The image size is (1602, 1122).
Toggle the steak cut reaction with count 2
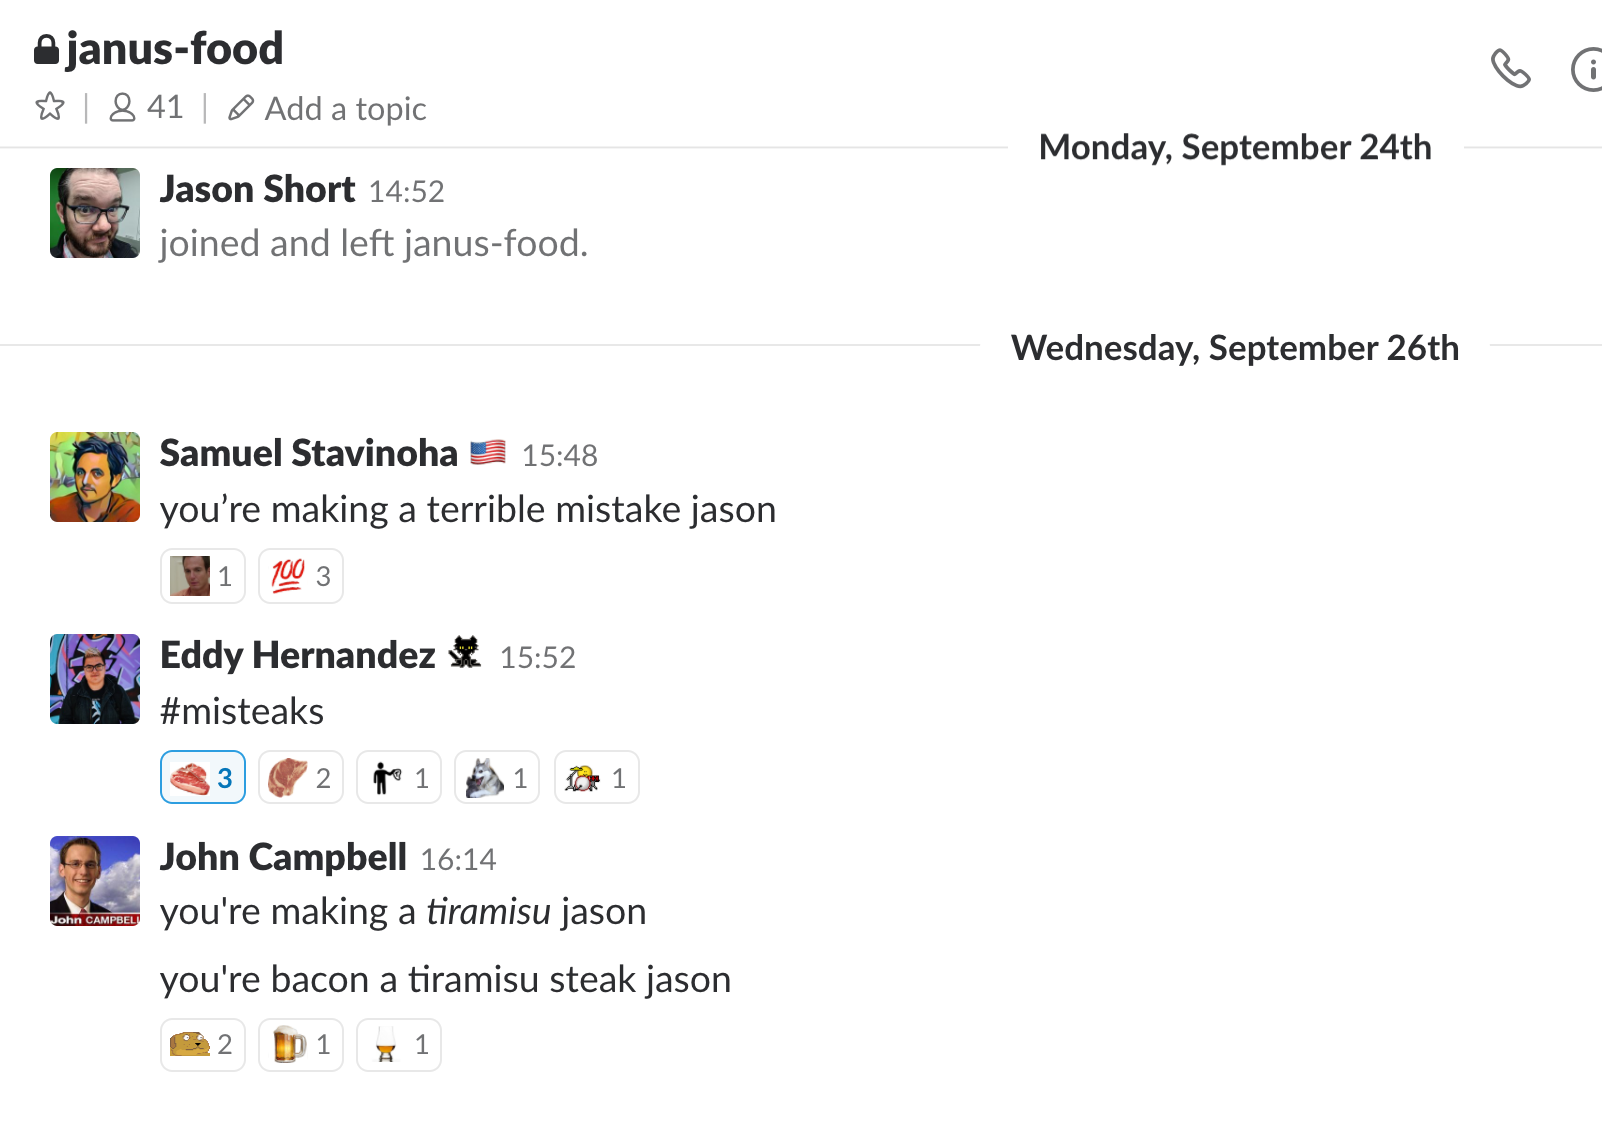[x=301, y=777]
